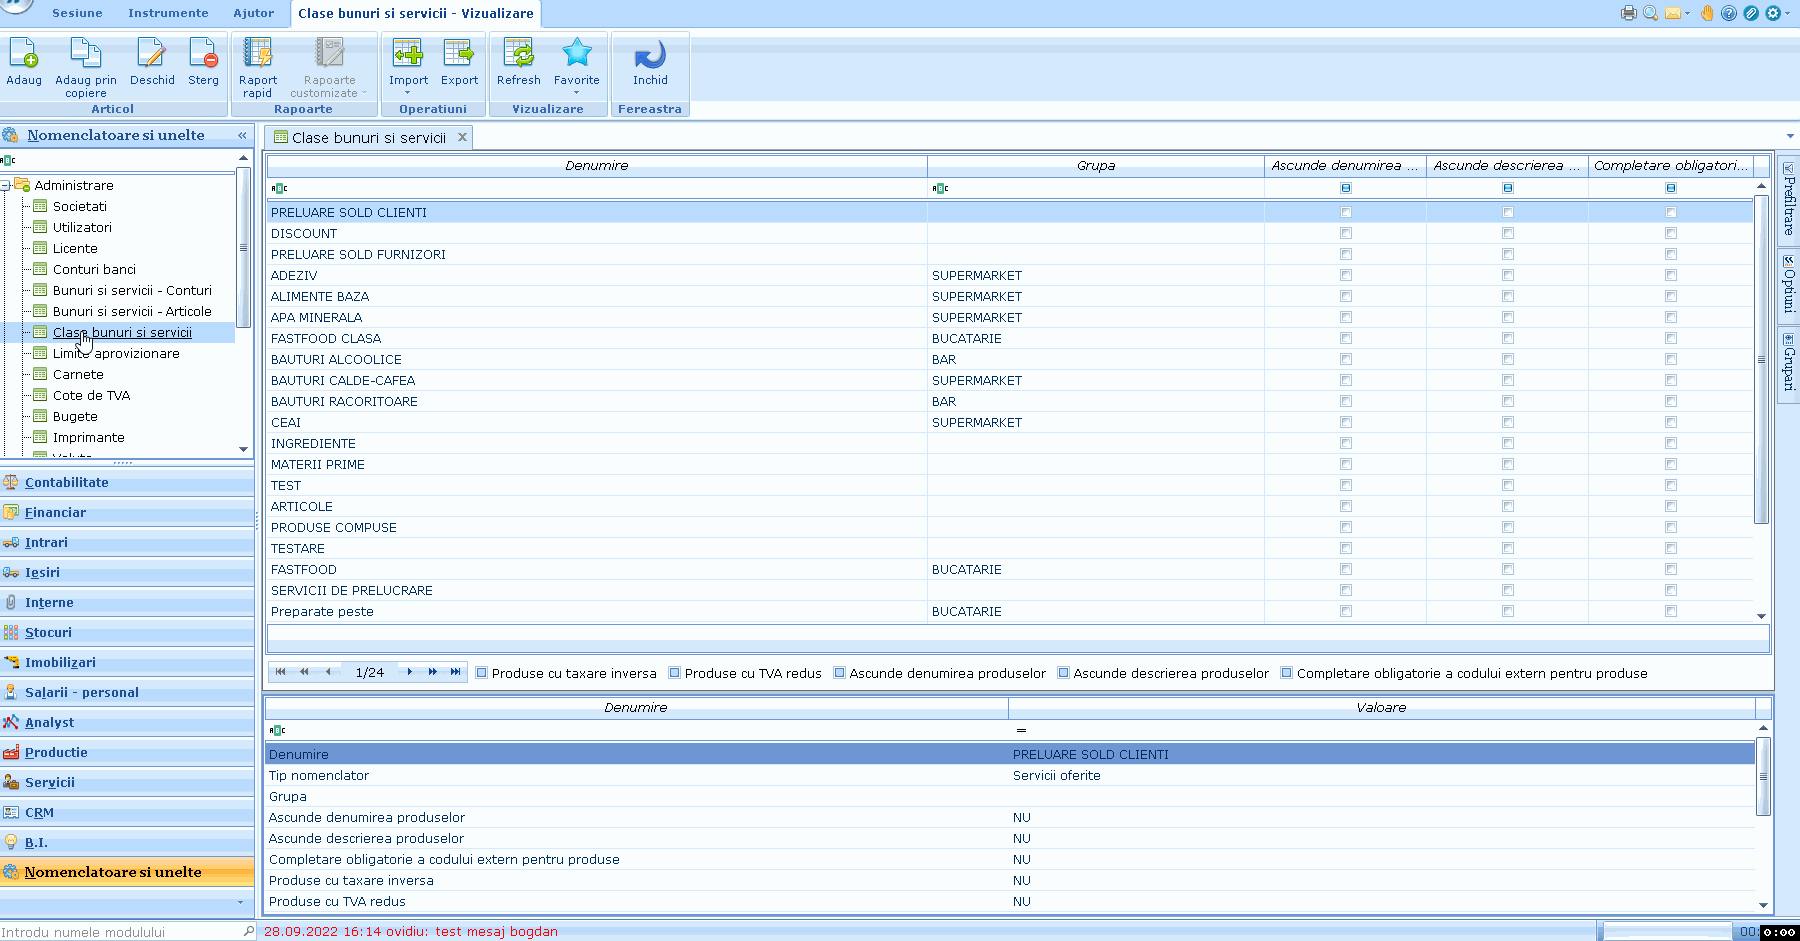1800x941 pixels.
Task: Select the Clase bunuri si servicii tab
Action: point(369,137)
